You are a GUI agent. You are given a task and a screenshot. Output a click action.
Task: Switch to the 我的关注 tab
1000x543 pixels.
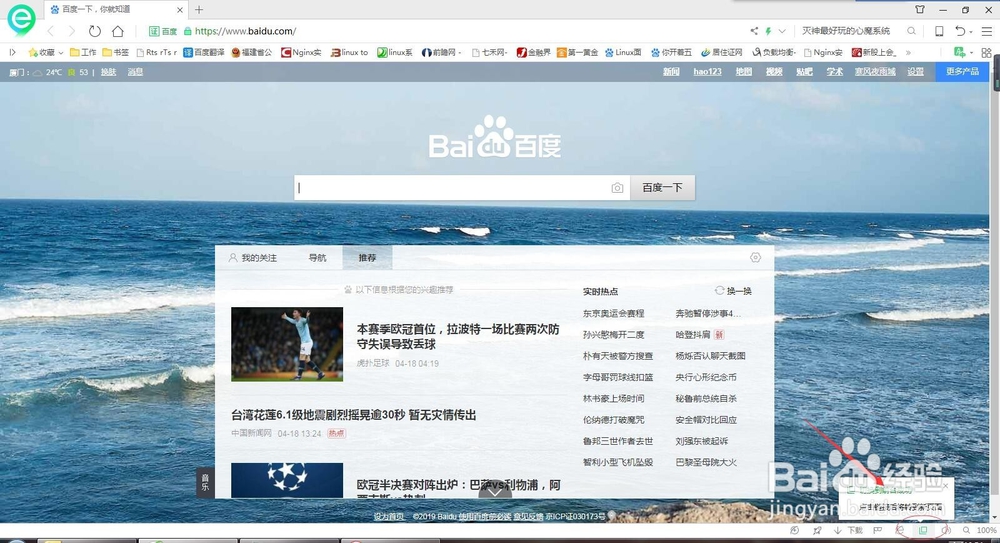click(x=253, y=258)
